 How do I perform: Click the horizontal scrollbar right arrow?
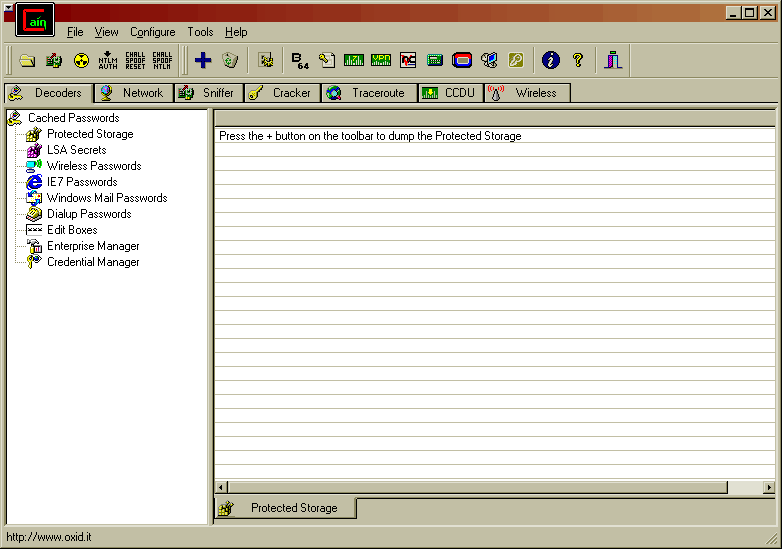[x=769, y=487]
